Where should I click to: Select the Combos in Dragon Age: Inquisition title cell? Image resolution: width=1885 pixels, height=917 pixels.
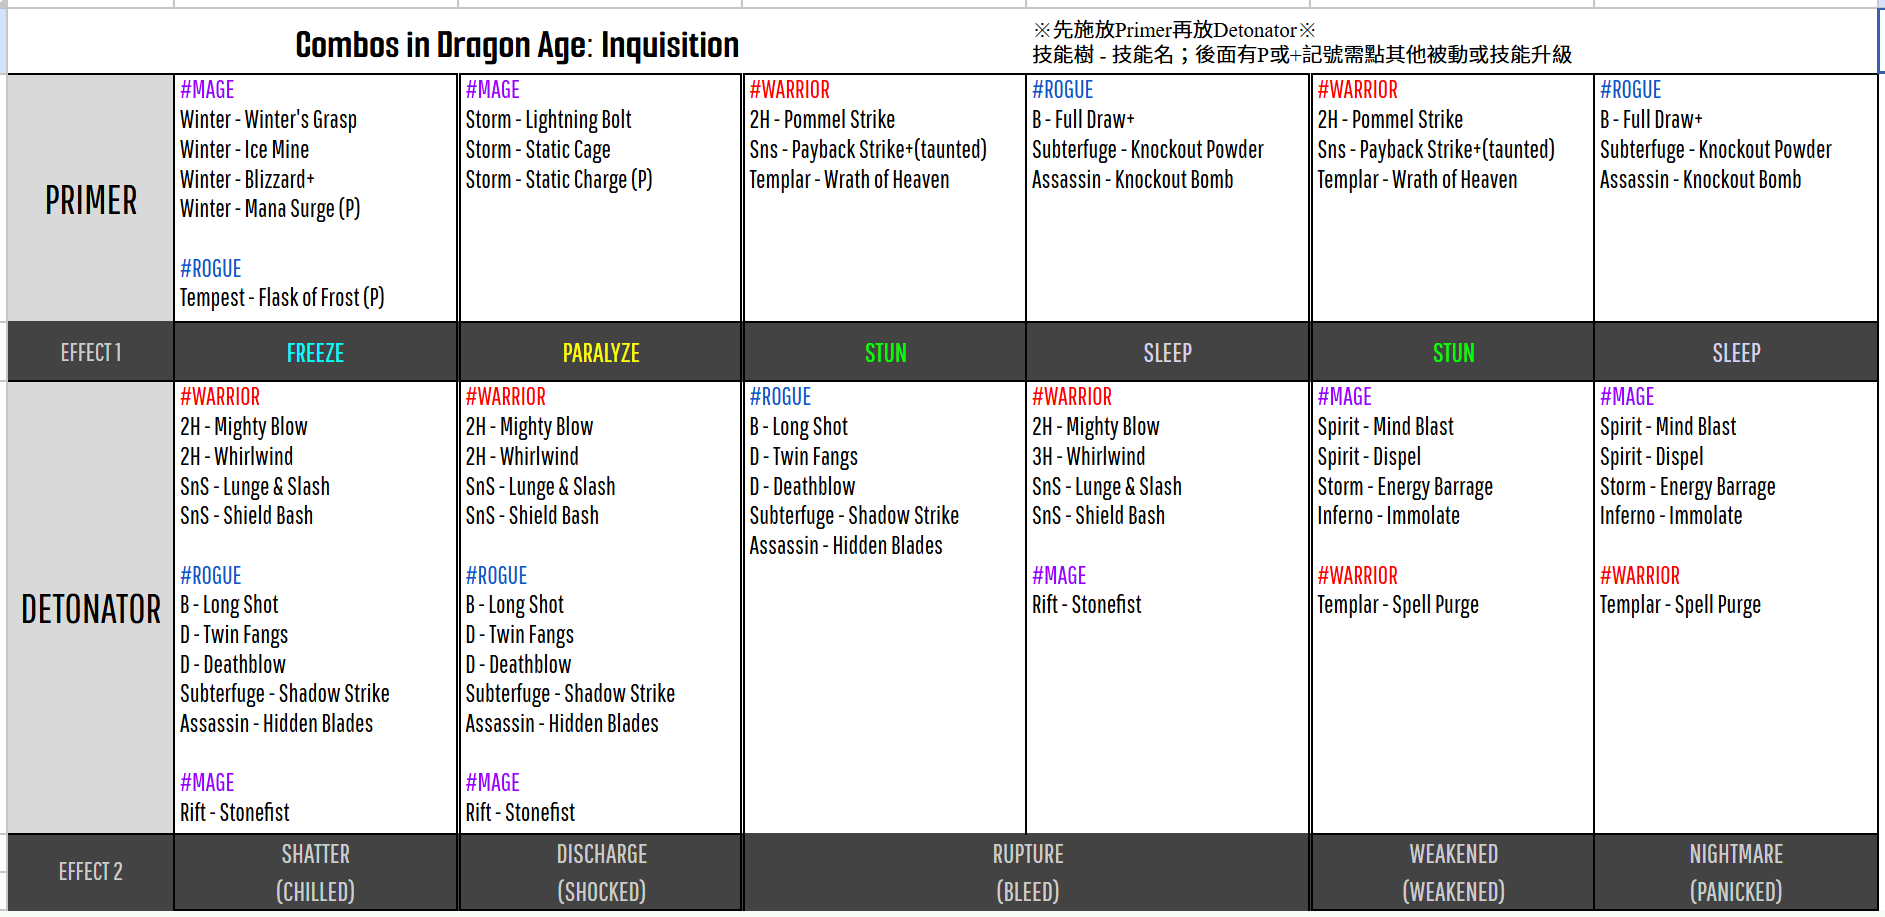tap(517, 42)
